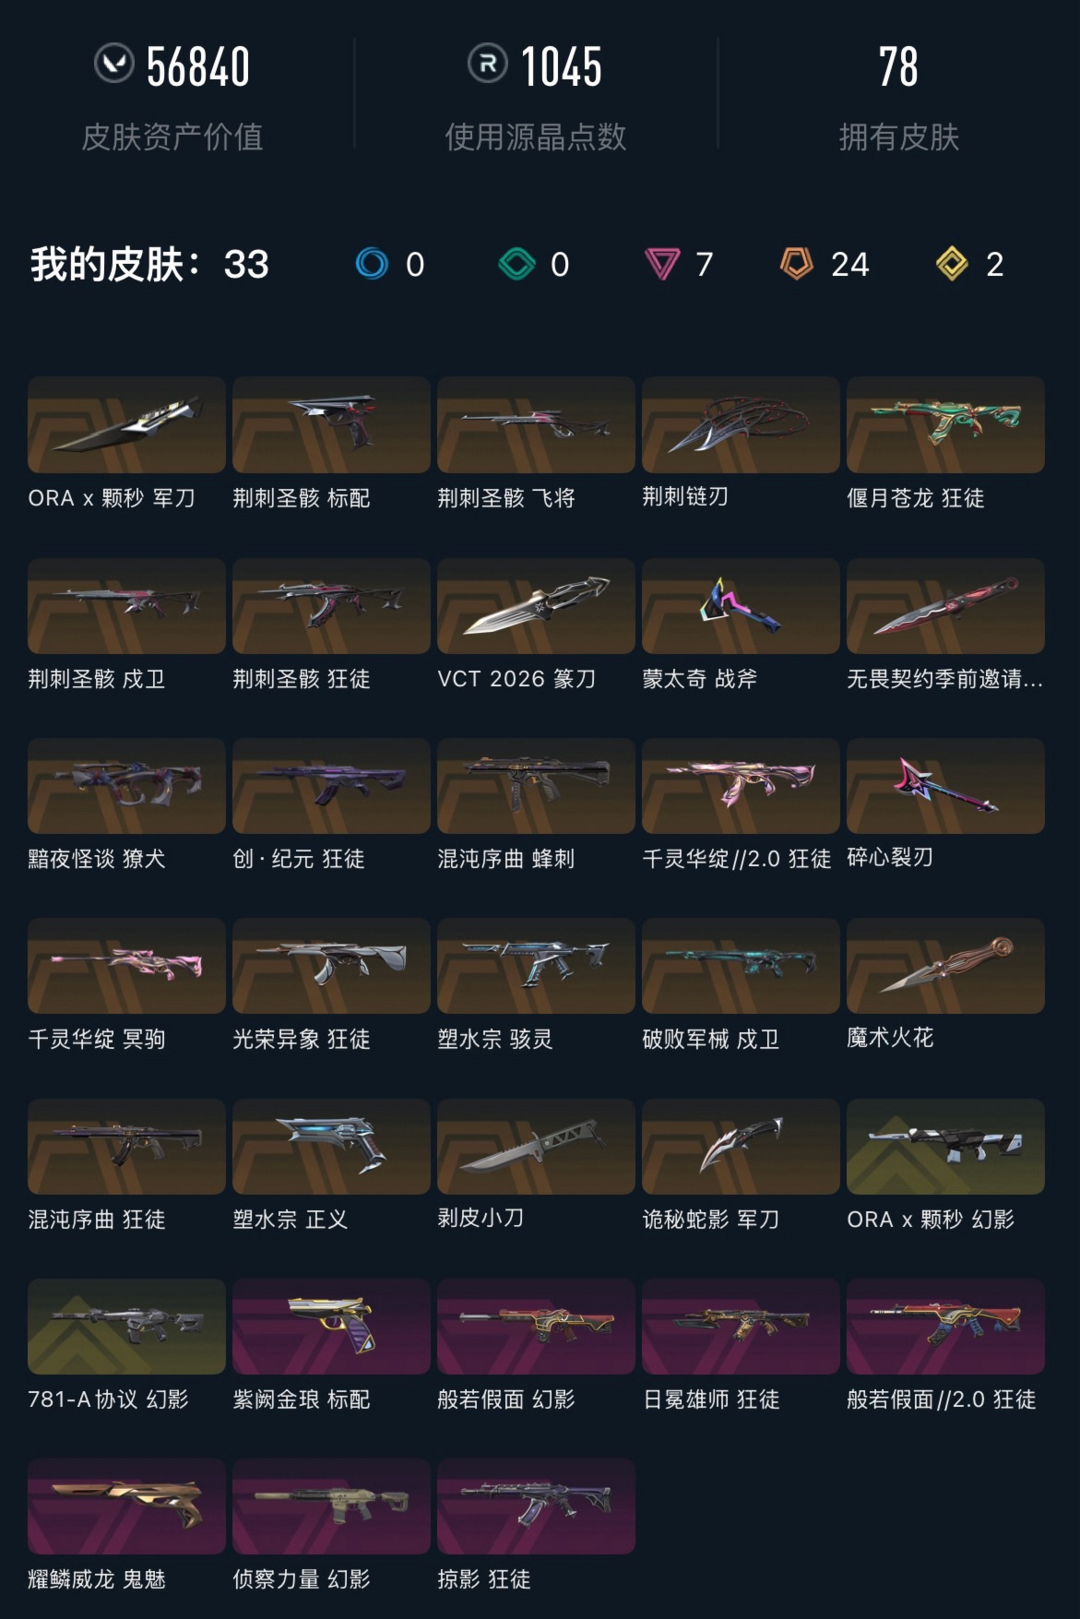The image size is (1080, 1619).
Task: Click the yellow Ultra tier diamond icon
Action: pos(951,264)
